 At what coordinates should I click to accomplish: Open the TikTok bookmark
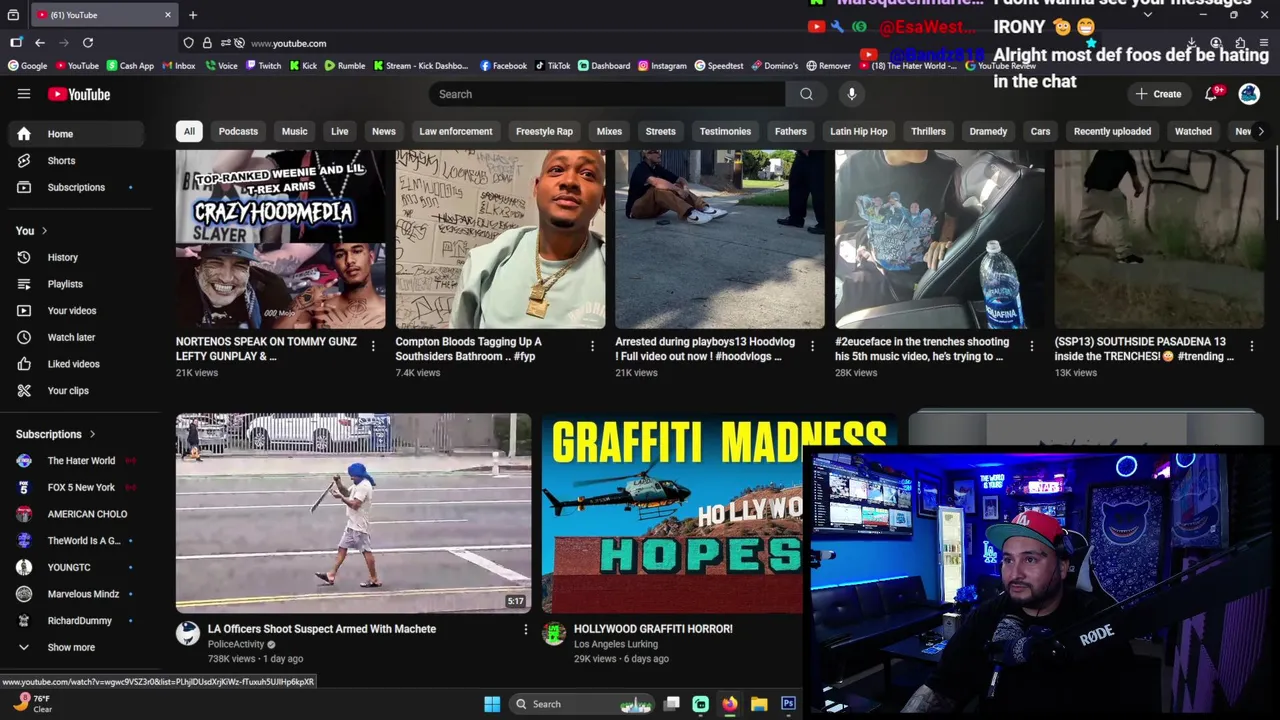(552, 66)
